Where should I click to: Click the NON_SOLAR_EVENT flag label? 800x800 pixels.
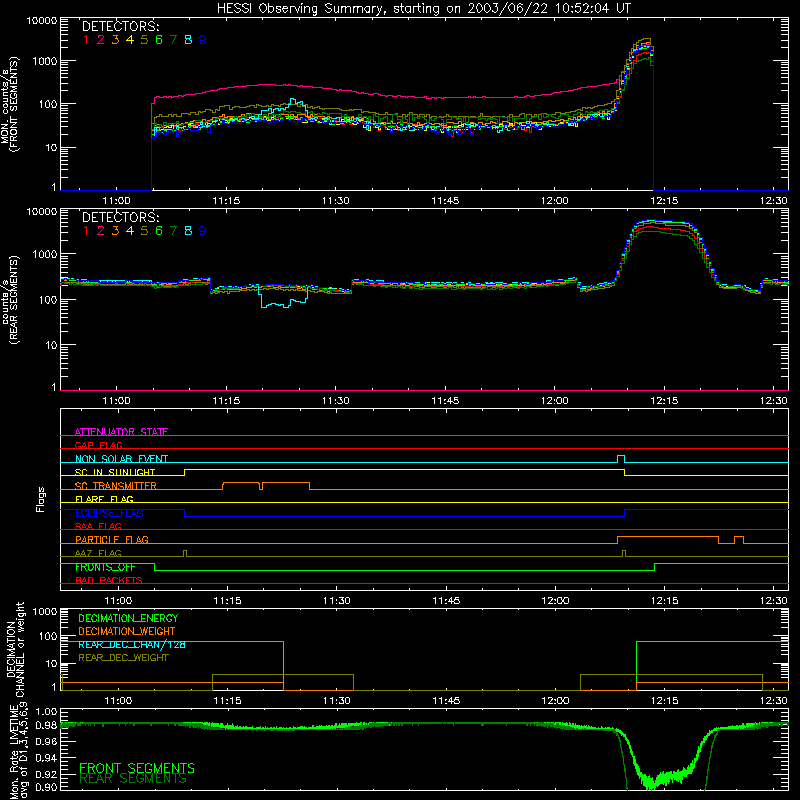click(121, 459)
